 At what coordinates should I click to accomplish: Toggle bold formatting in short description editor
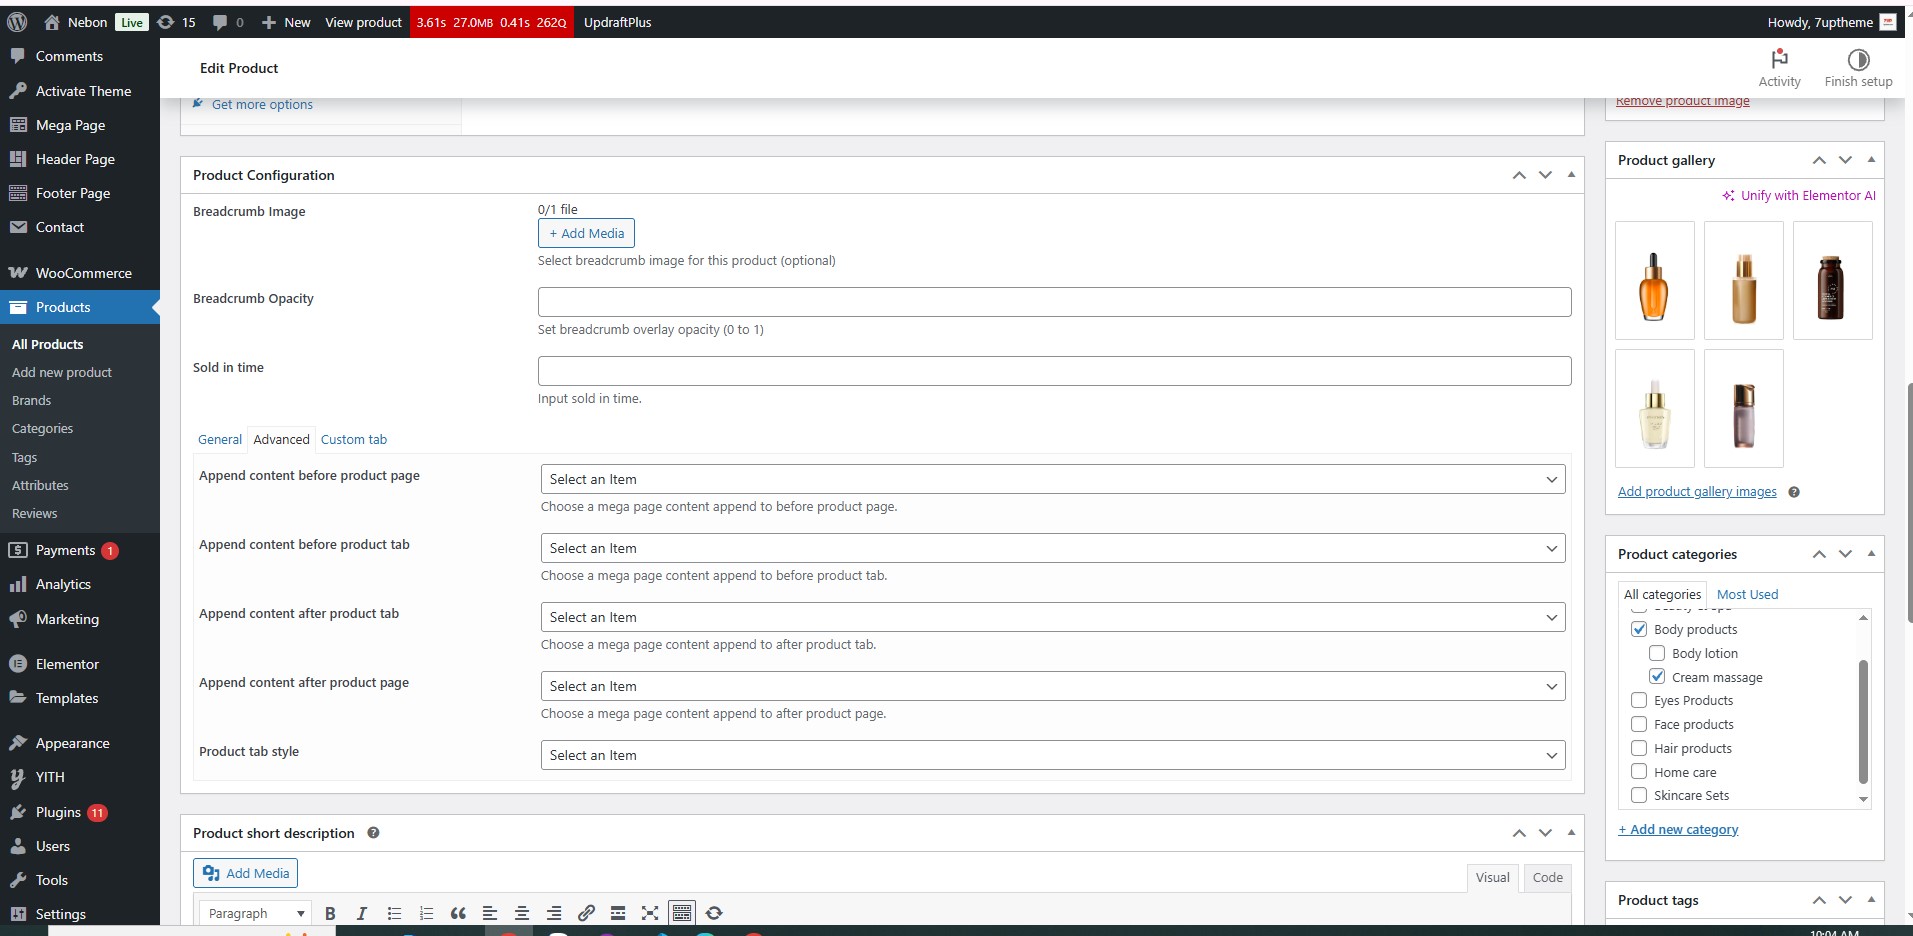click(x=330, y=913)
